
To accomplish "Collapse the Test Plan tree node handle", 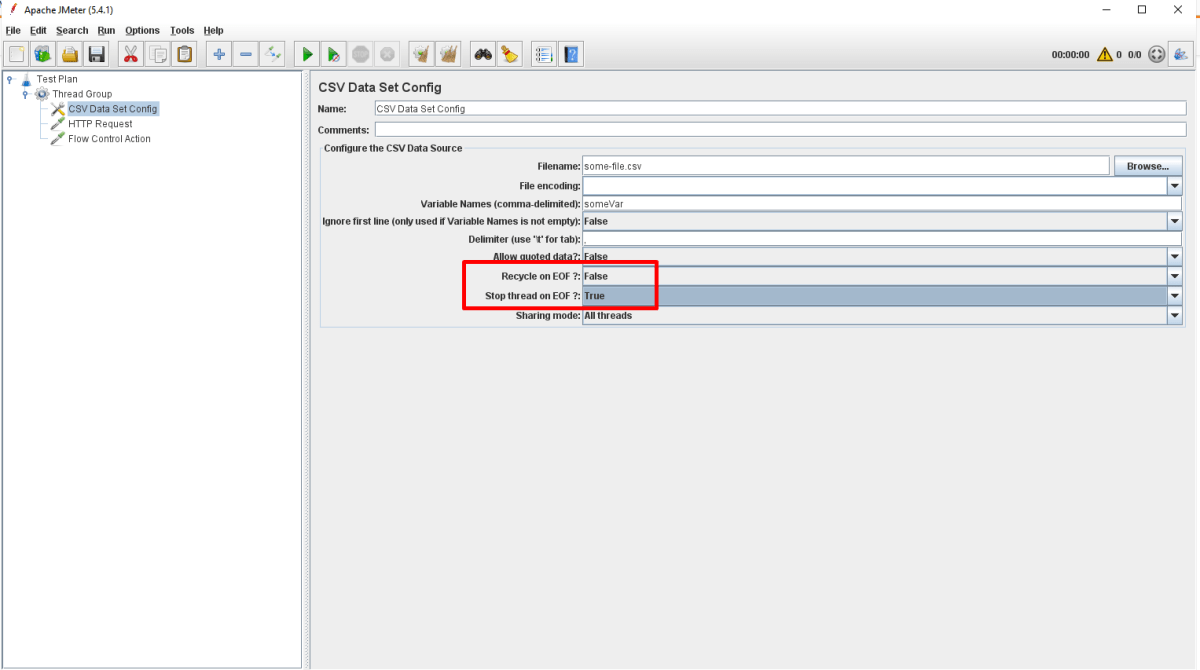I will coord(9,79).
